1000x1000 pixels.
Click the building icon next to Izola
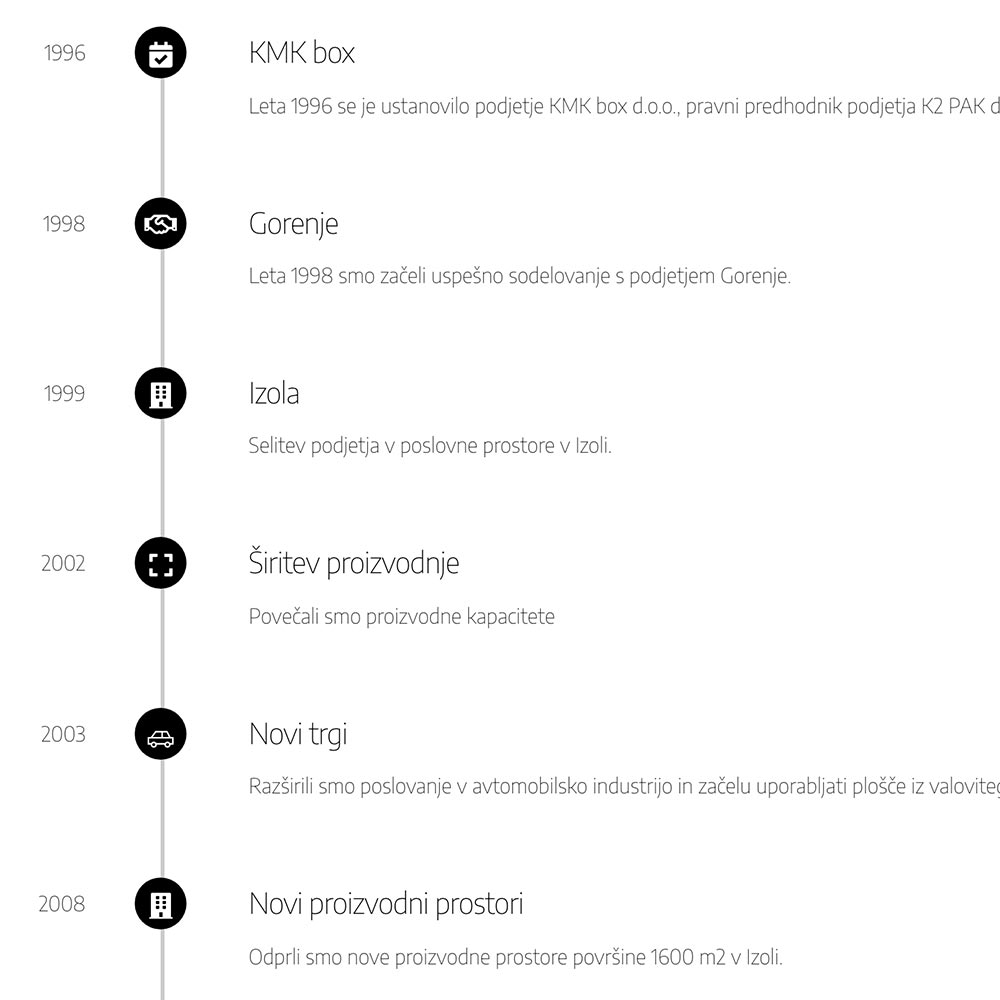[160, 394]
